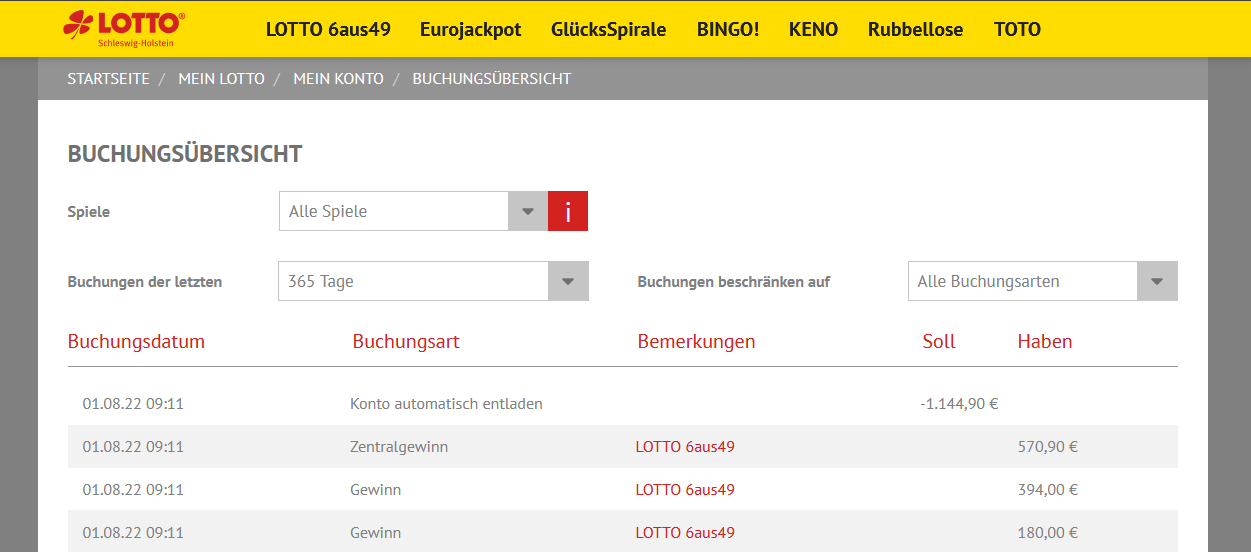Click the Soll column header
Viewport: 1251px width, 552px height.
[939, 341]
